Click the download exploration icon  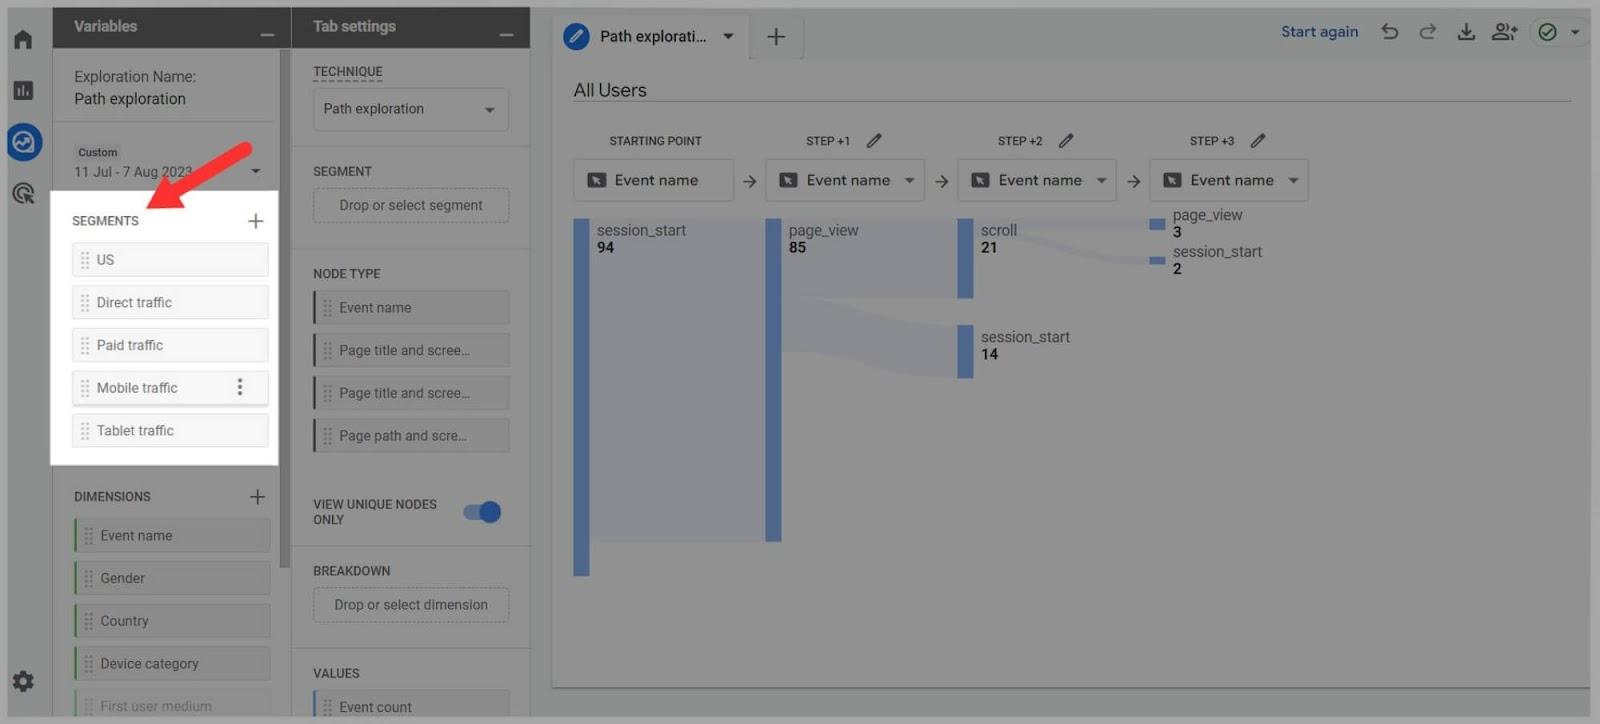pyautogui.click(x=1465, y=32)
